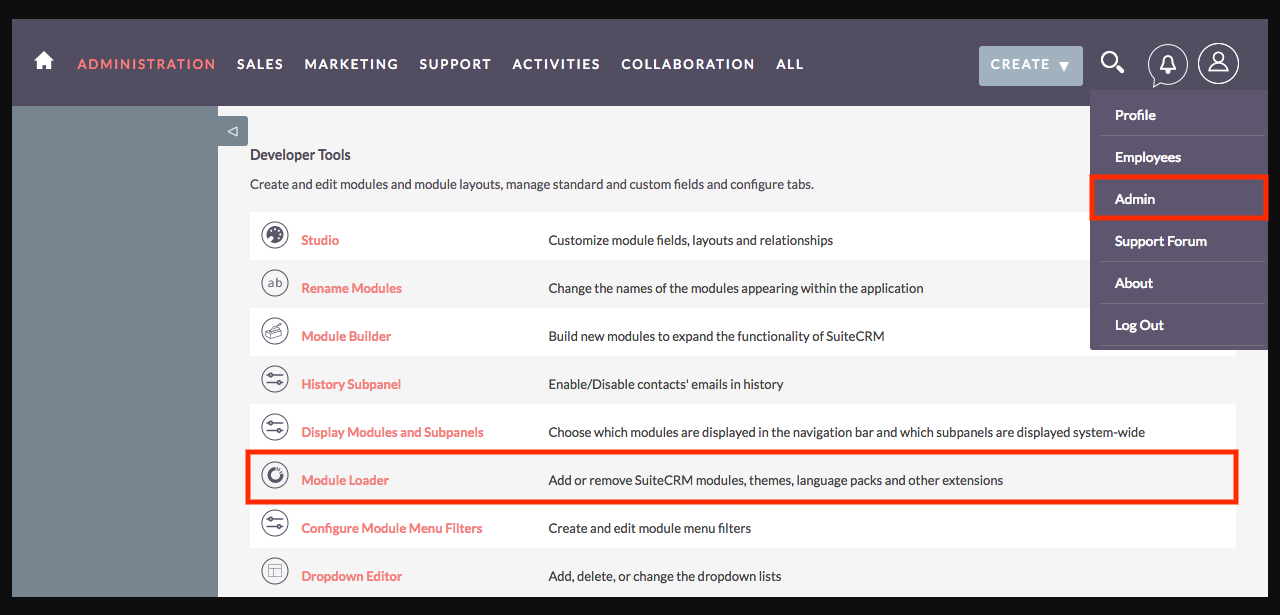The width and height of the screenshot is (1280, 615).
Task: Open the Module Builder link
Action: pos(346,336)
